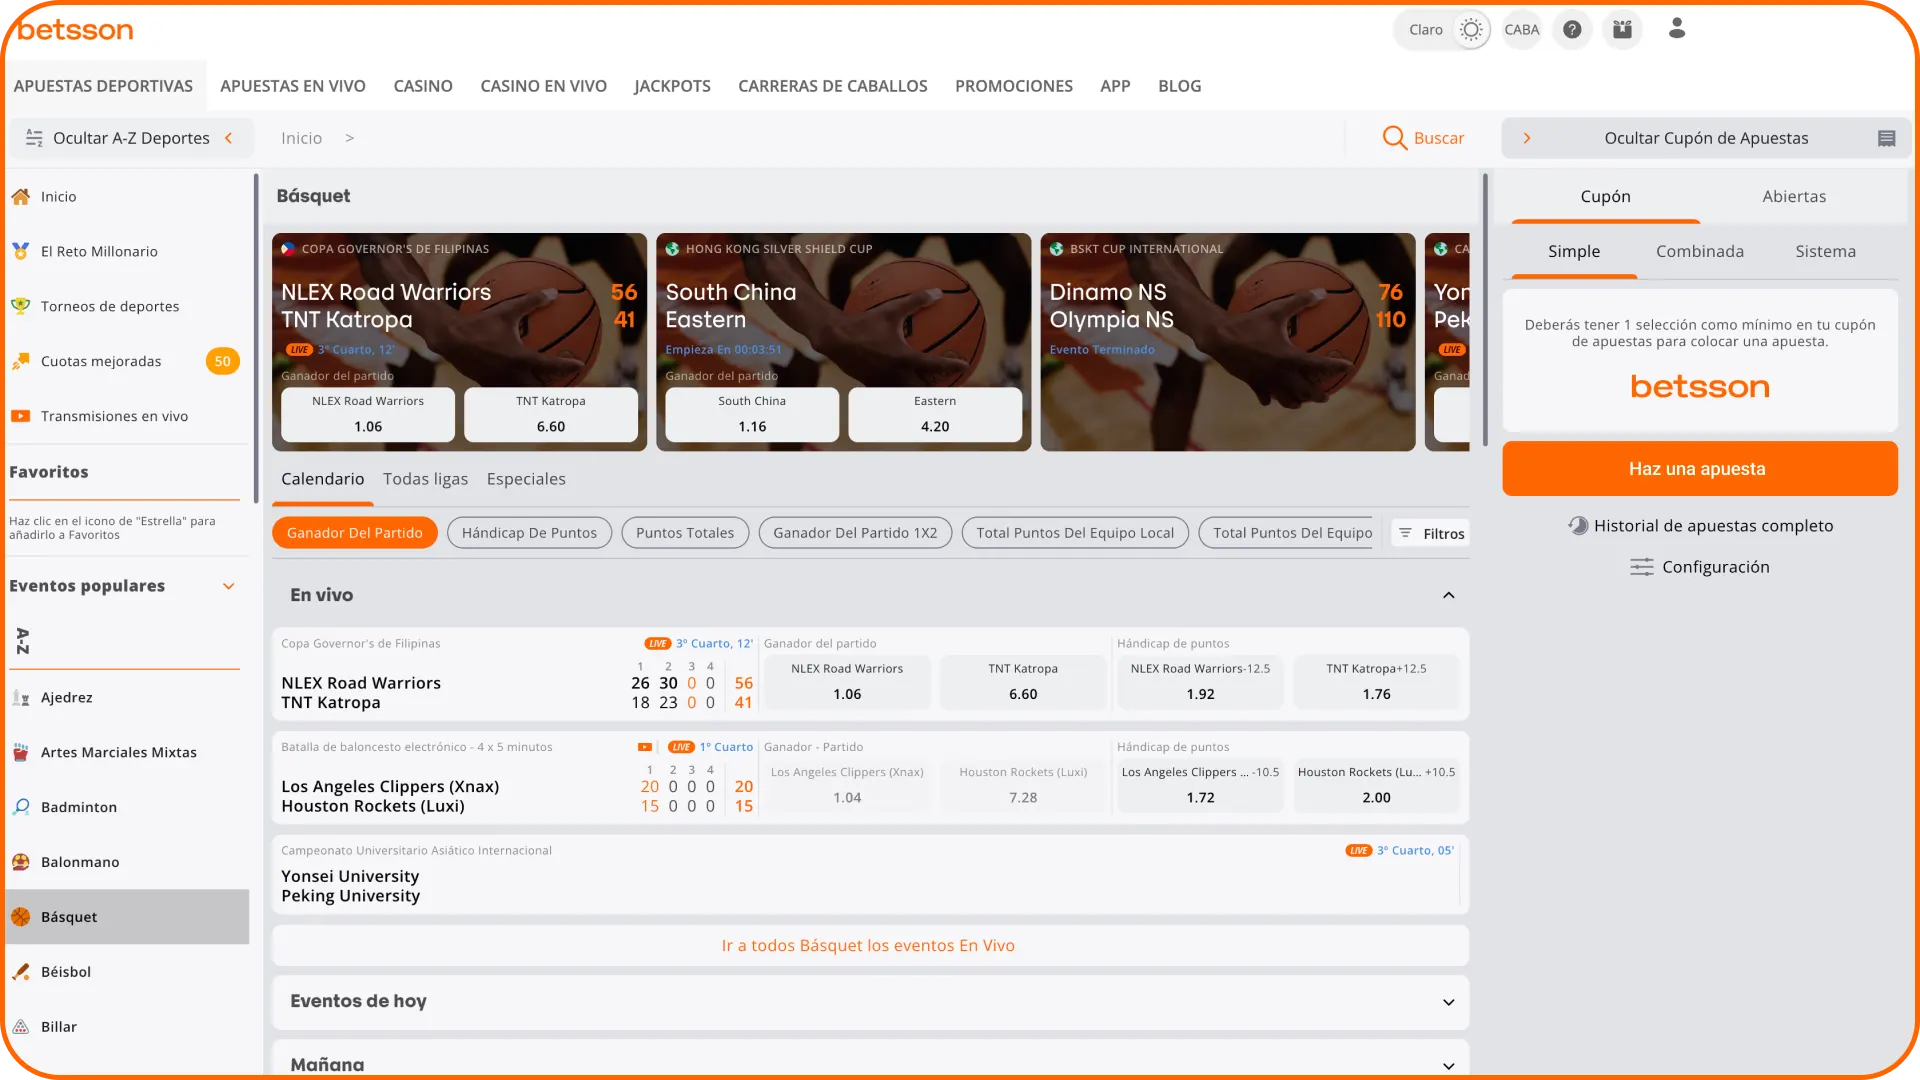Select Artes Marciales Mixtas
The height and width of the screenshot is (1080, 1920).
pyautogui.click(x=127, y=752)
